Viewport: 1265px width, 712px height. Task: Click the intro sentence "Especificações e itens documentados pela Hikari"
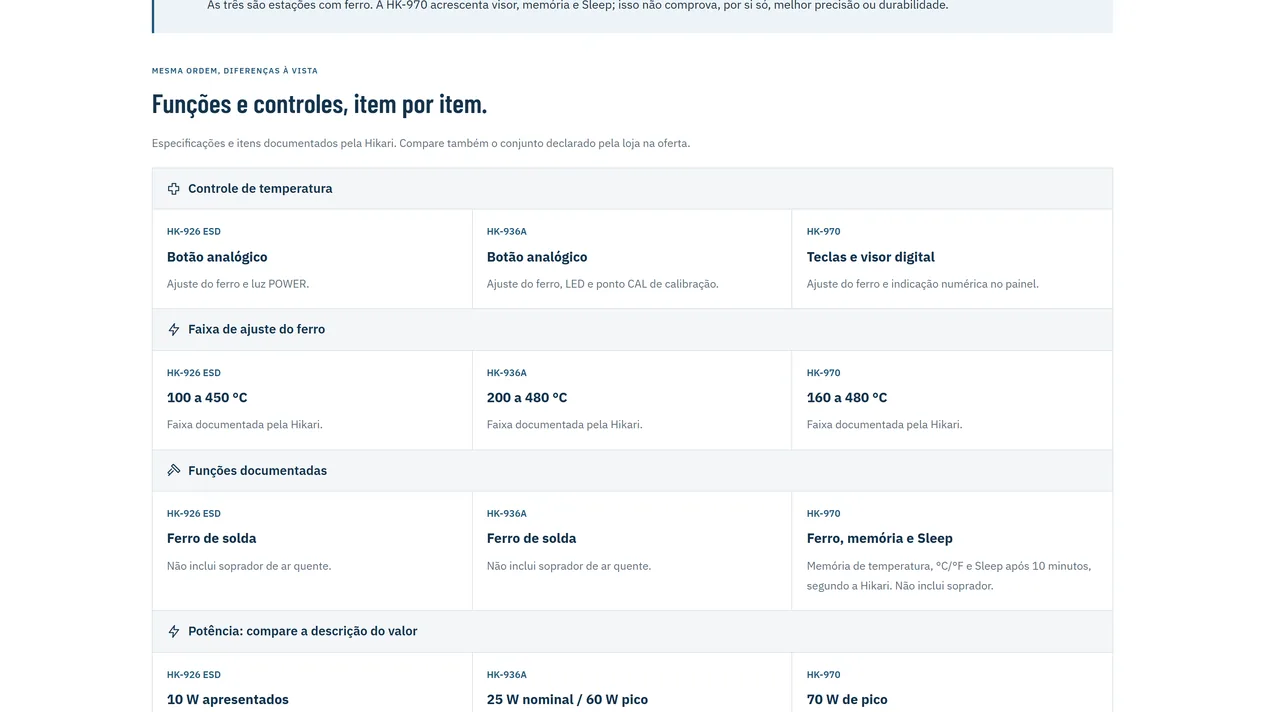(x=421, y=143)
